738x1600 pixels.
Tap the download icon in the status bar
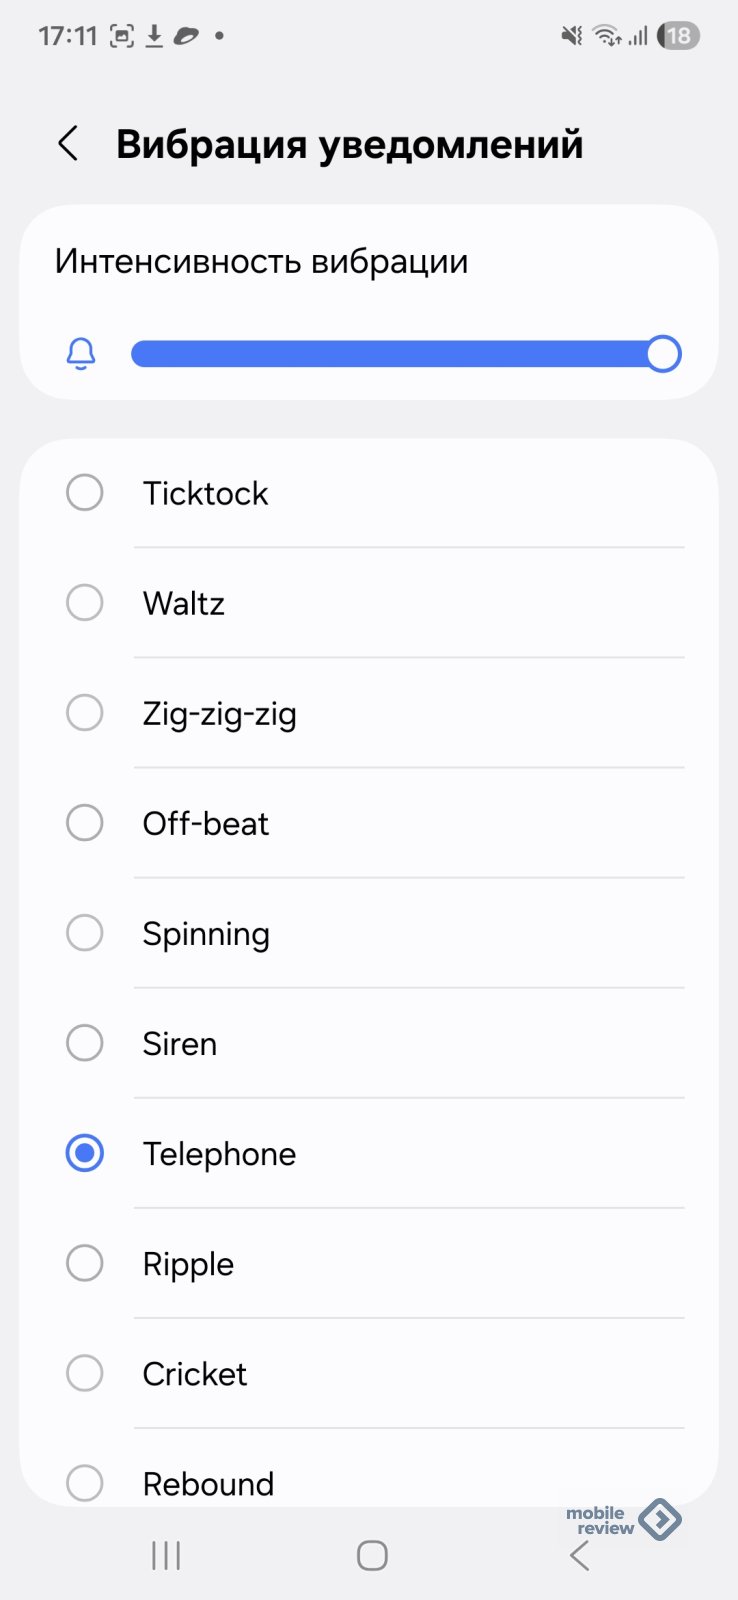(x=154, y=36)
